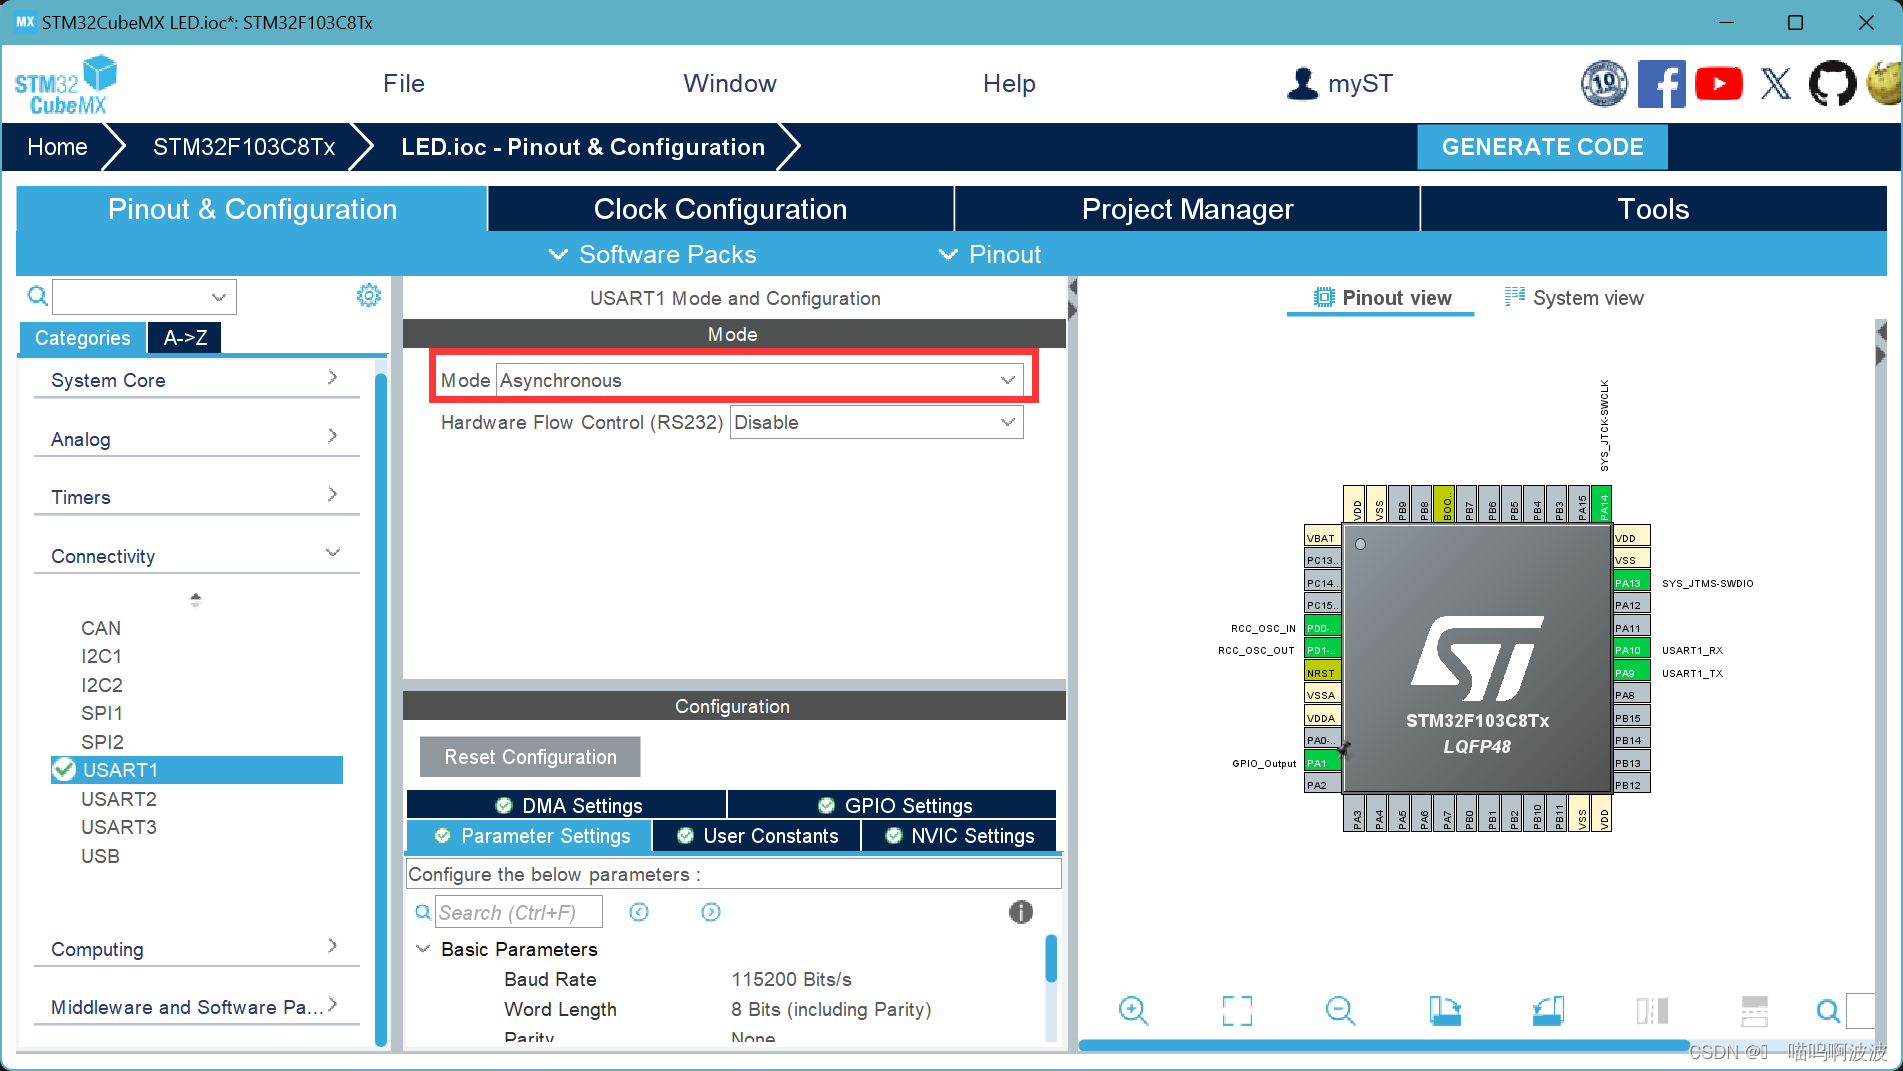
Task: Open the NVIC Settings tab
Action: (x=960, y=835)
